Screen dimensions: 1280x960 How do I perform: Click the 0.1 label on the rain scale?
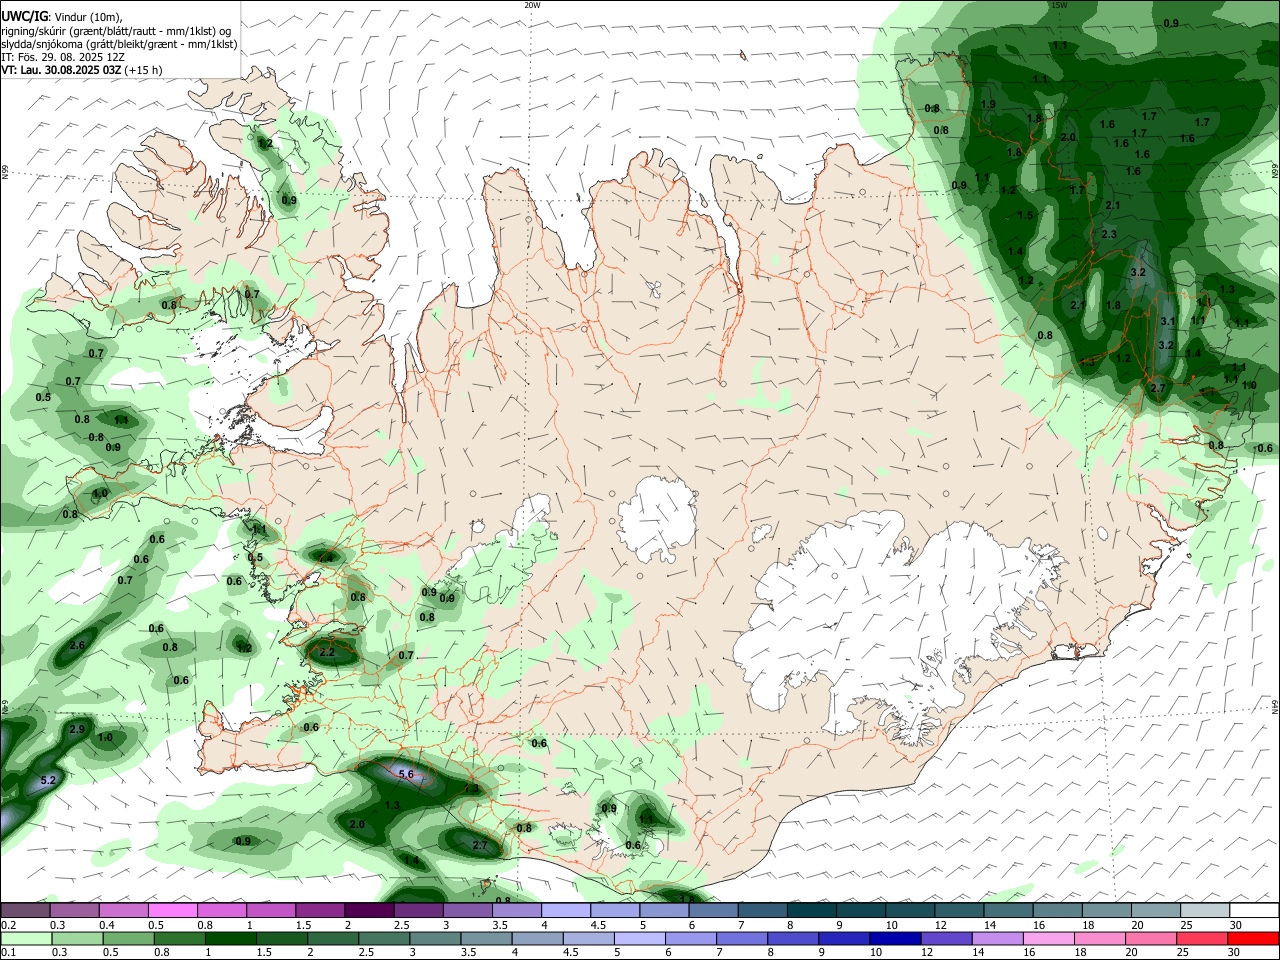(x=8, y=953)
